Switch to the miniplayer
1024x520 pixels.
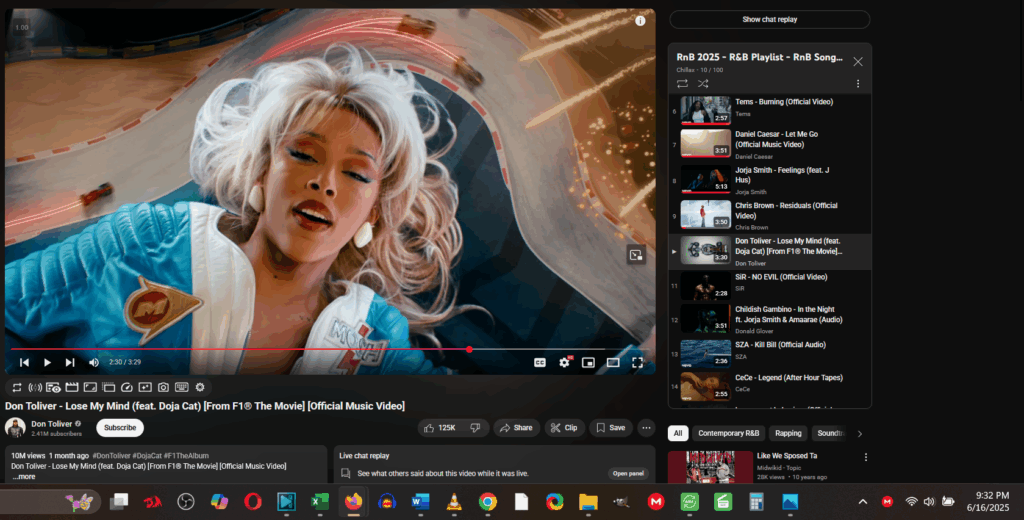tap(588, 363)
